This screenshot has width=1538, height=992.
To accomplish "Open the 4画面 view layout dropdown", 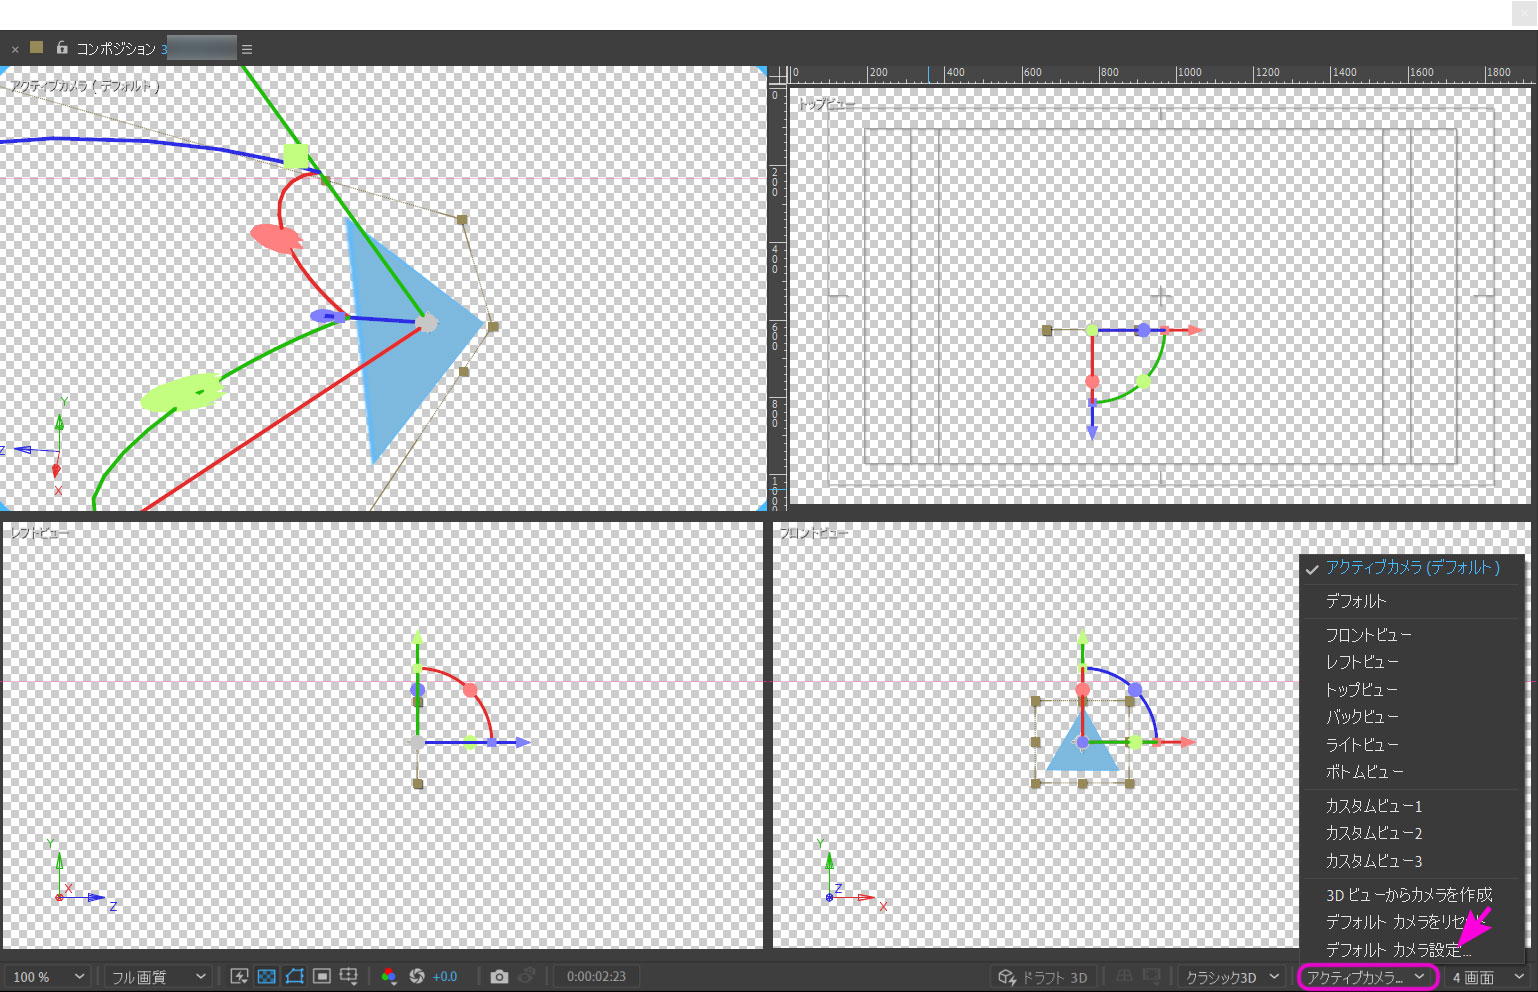I will click(x=1487, y=977).
